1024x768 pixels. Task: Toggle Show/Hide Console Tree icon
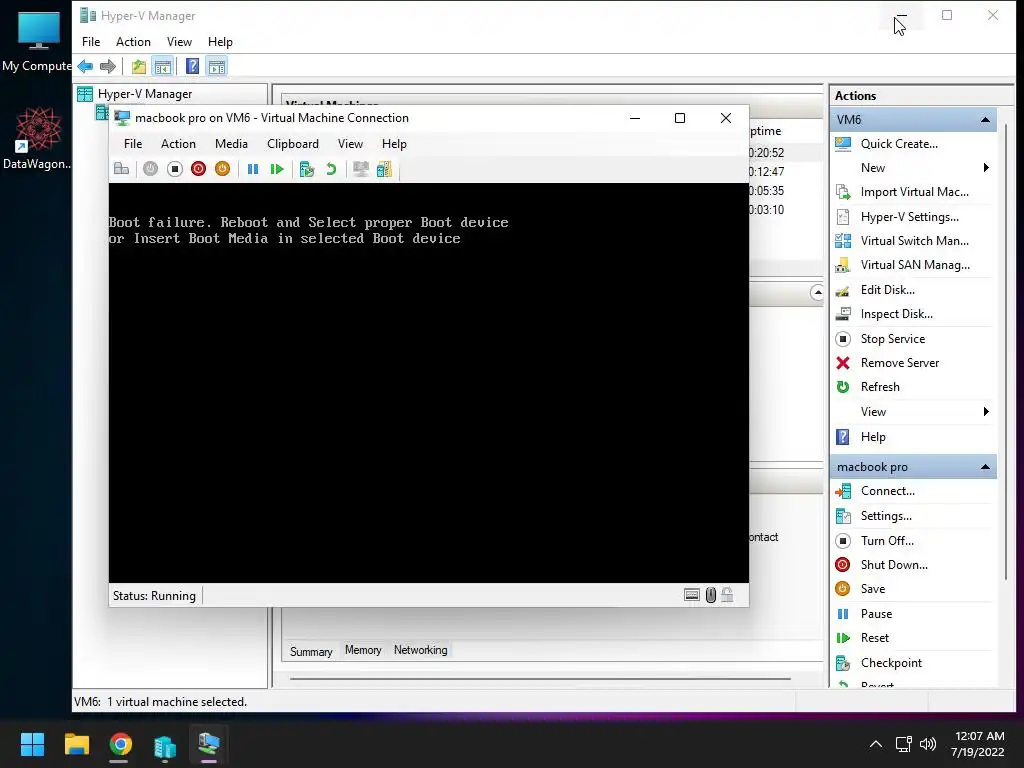coord(162,66)
